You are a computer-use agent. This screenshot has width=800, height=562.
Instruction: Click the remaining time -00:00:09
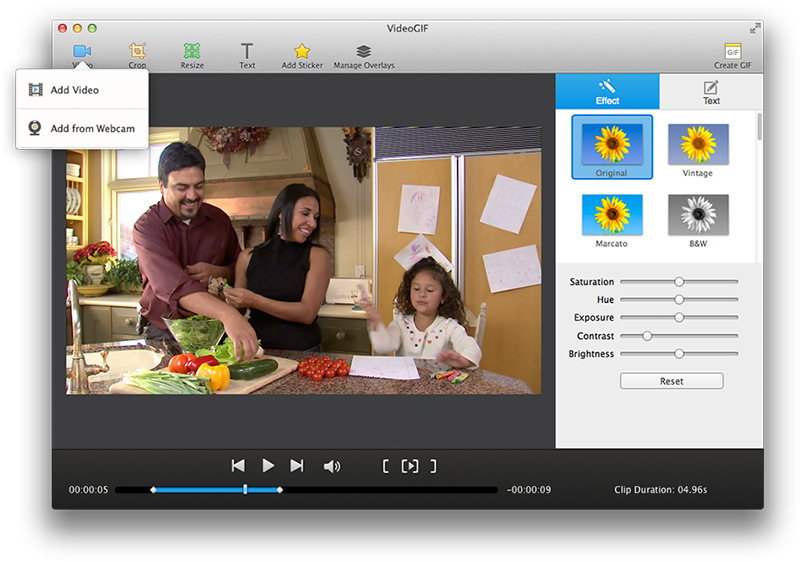529,490
